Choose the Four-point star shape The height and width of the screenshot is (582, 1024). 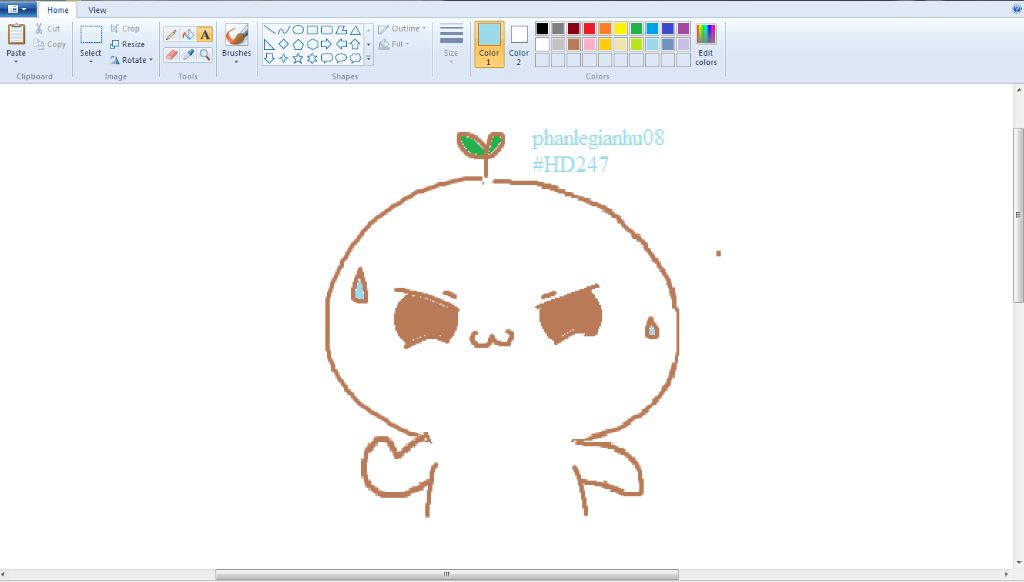(x=283, y=58)
